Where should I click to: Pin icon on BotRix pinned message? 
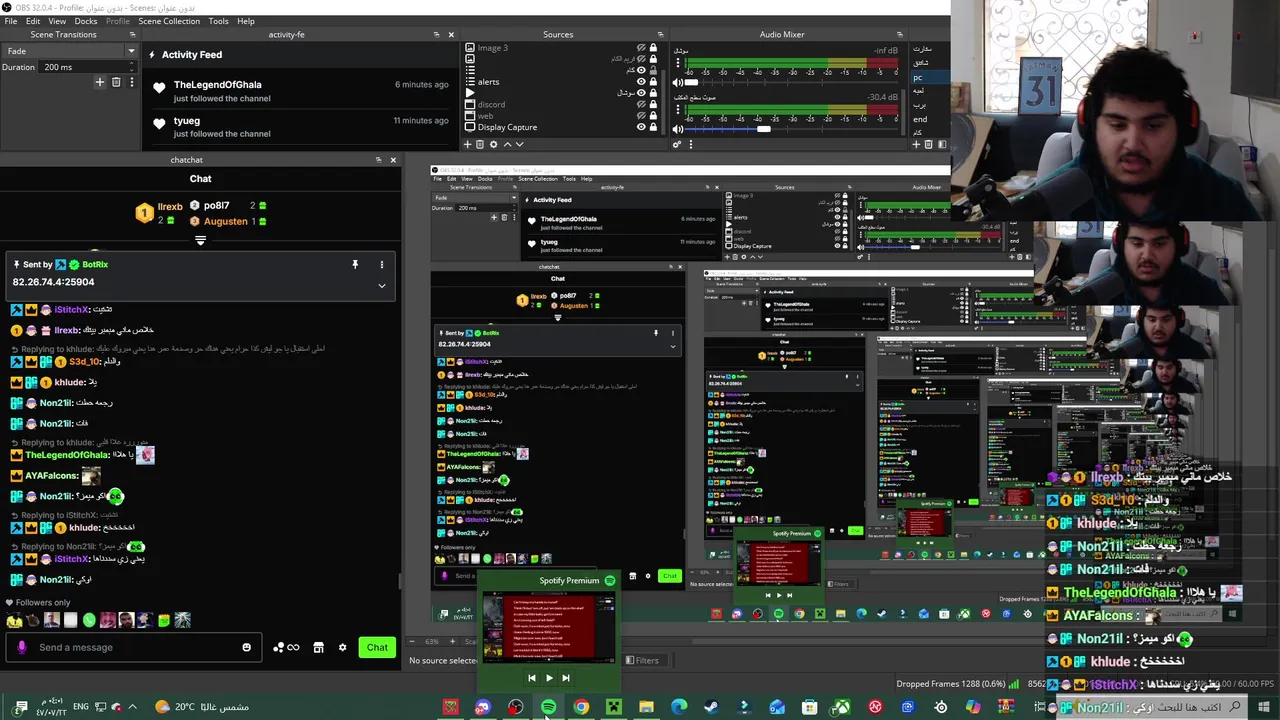(x=355, y=264)
